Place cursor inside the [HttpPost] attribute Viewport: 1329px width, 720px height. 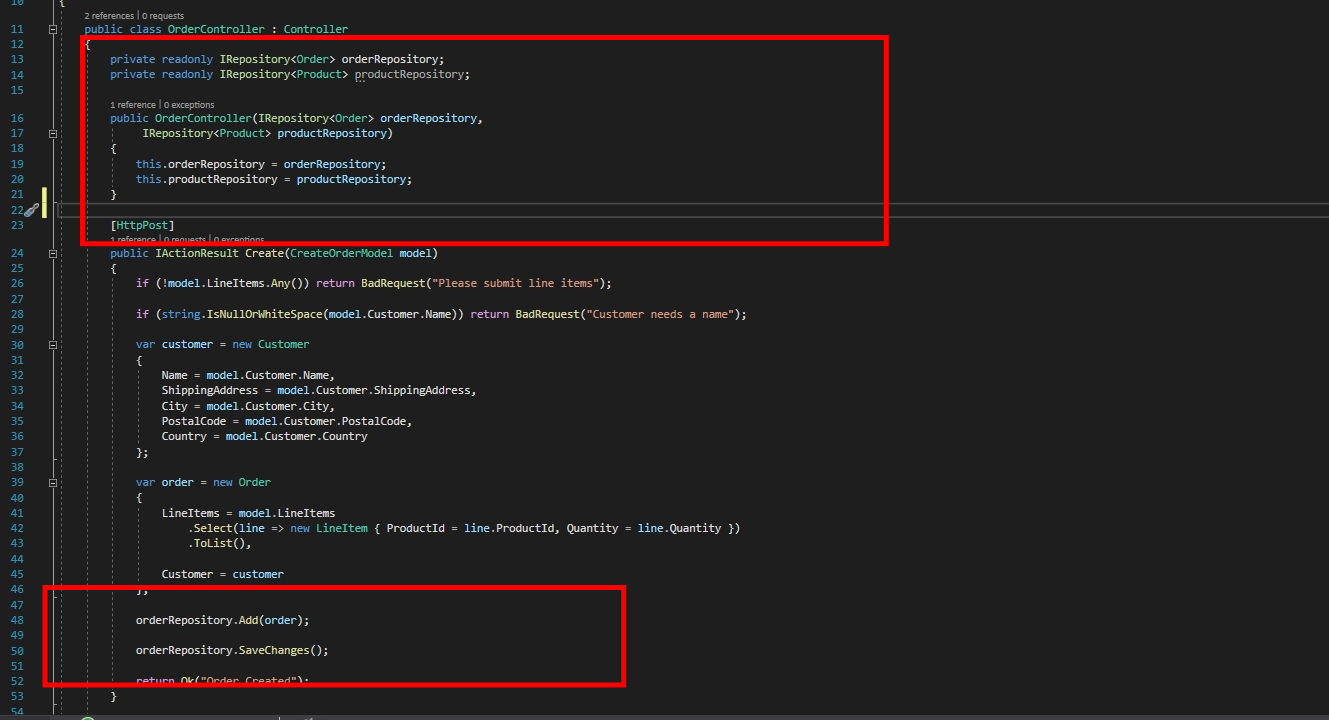click(141, 224)
